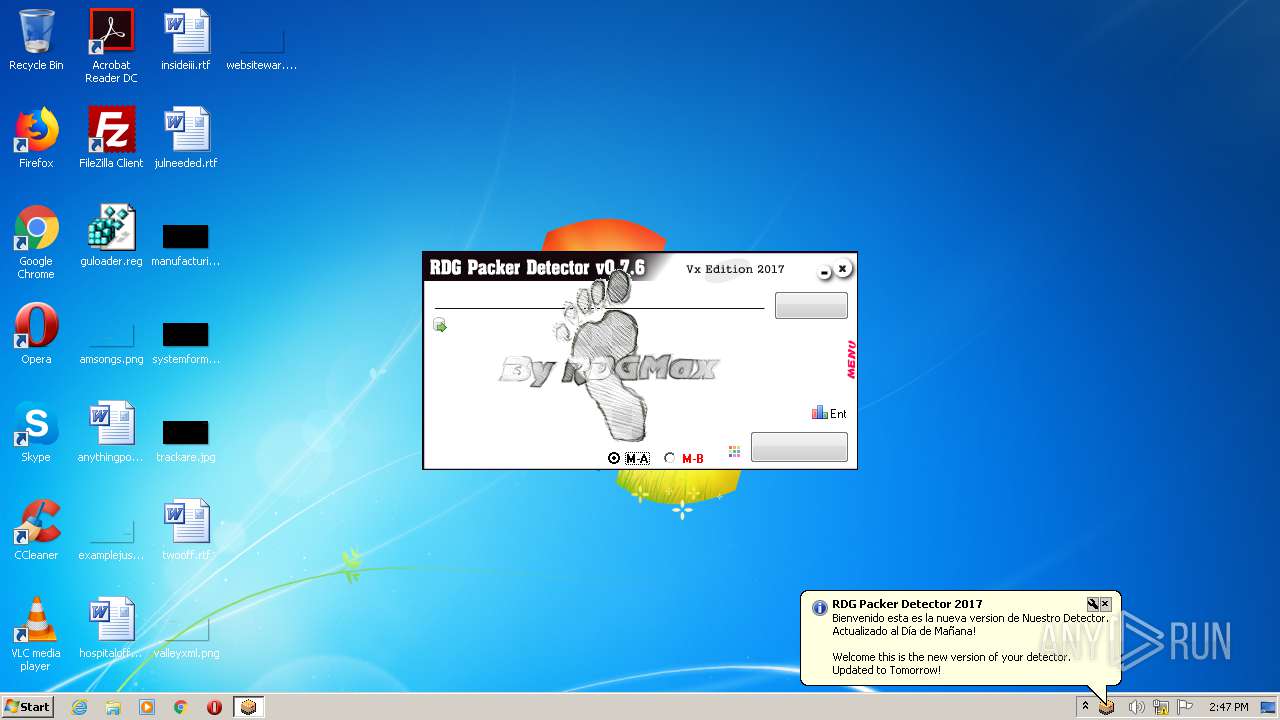
Task: Open Action Center flag icon
Action: (x=1185, y=707)
